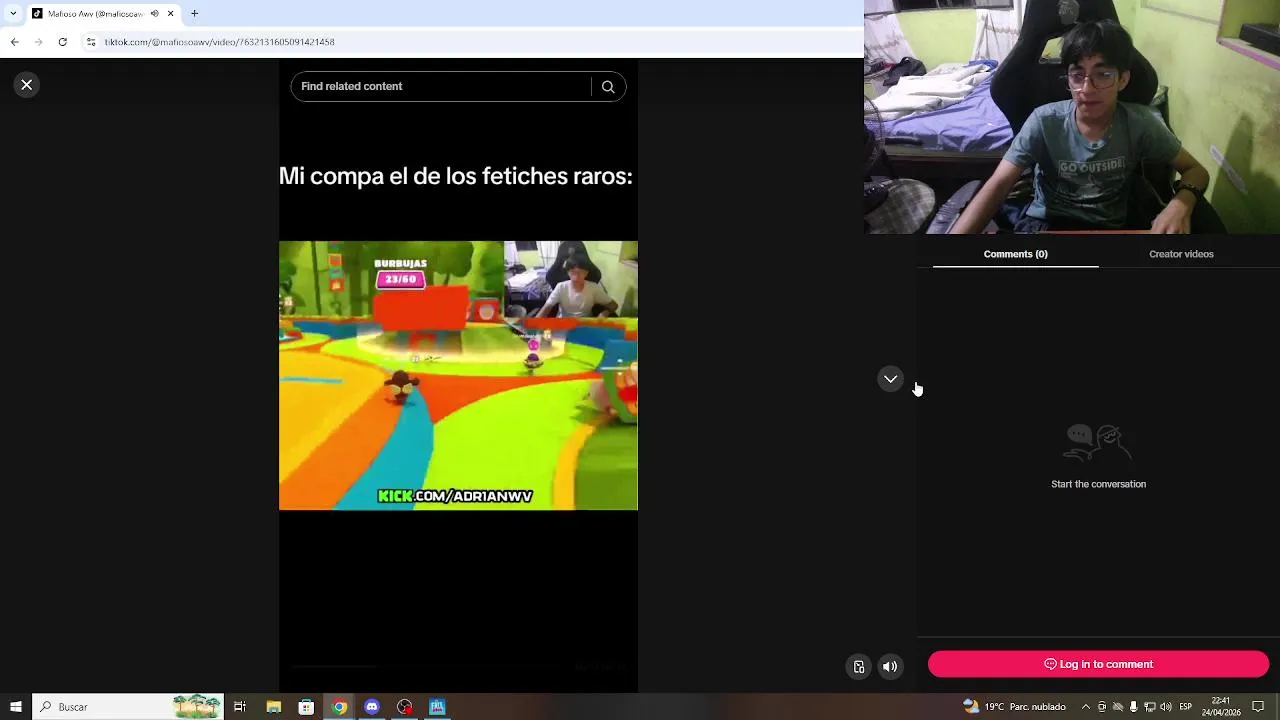Click the Buscar taskbar search box
1280x720 pixels.
pyautogui.click(x=128, y=707)
